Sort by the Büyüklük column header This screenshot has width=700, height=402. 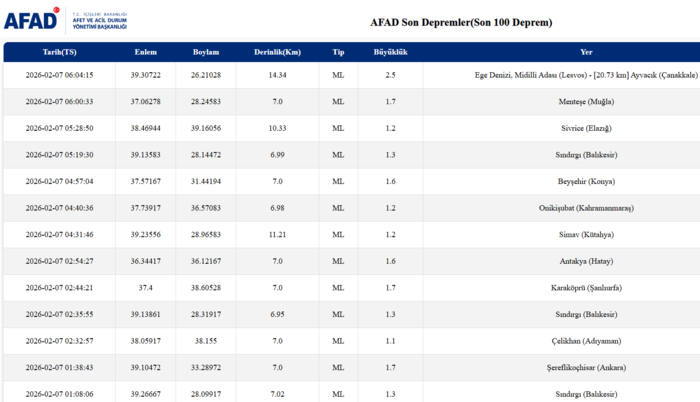390,52
